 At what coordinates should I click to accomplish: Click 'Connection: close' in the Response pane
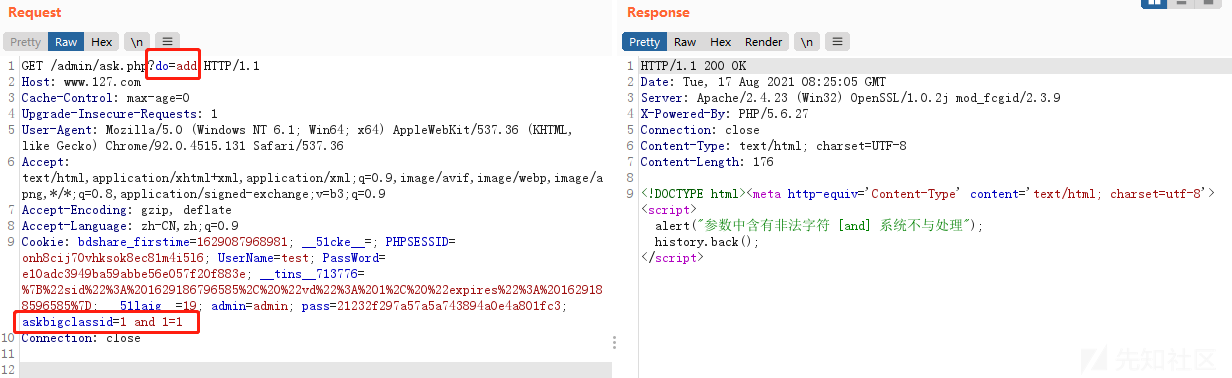[700, 130]
